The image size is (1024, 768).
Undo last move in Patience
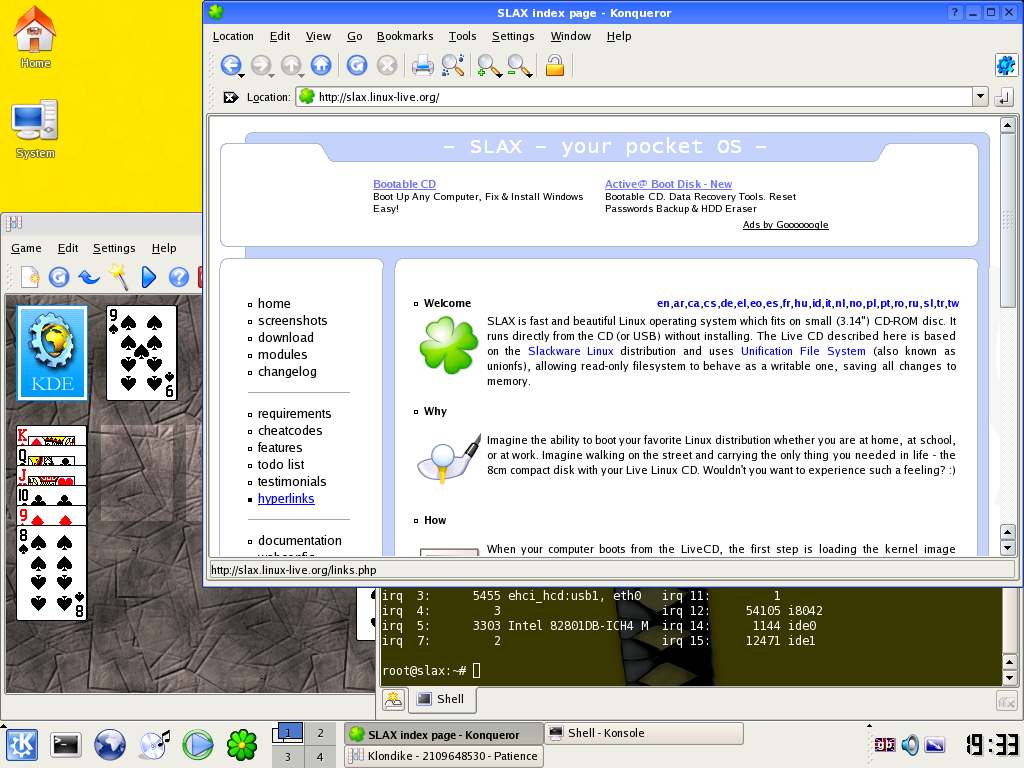[89, 277]
